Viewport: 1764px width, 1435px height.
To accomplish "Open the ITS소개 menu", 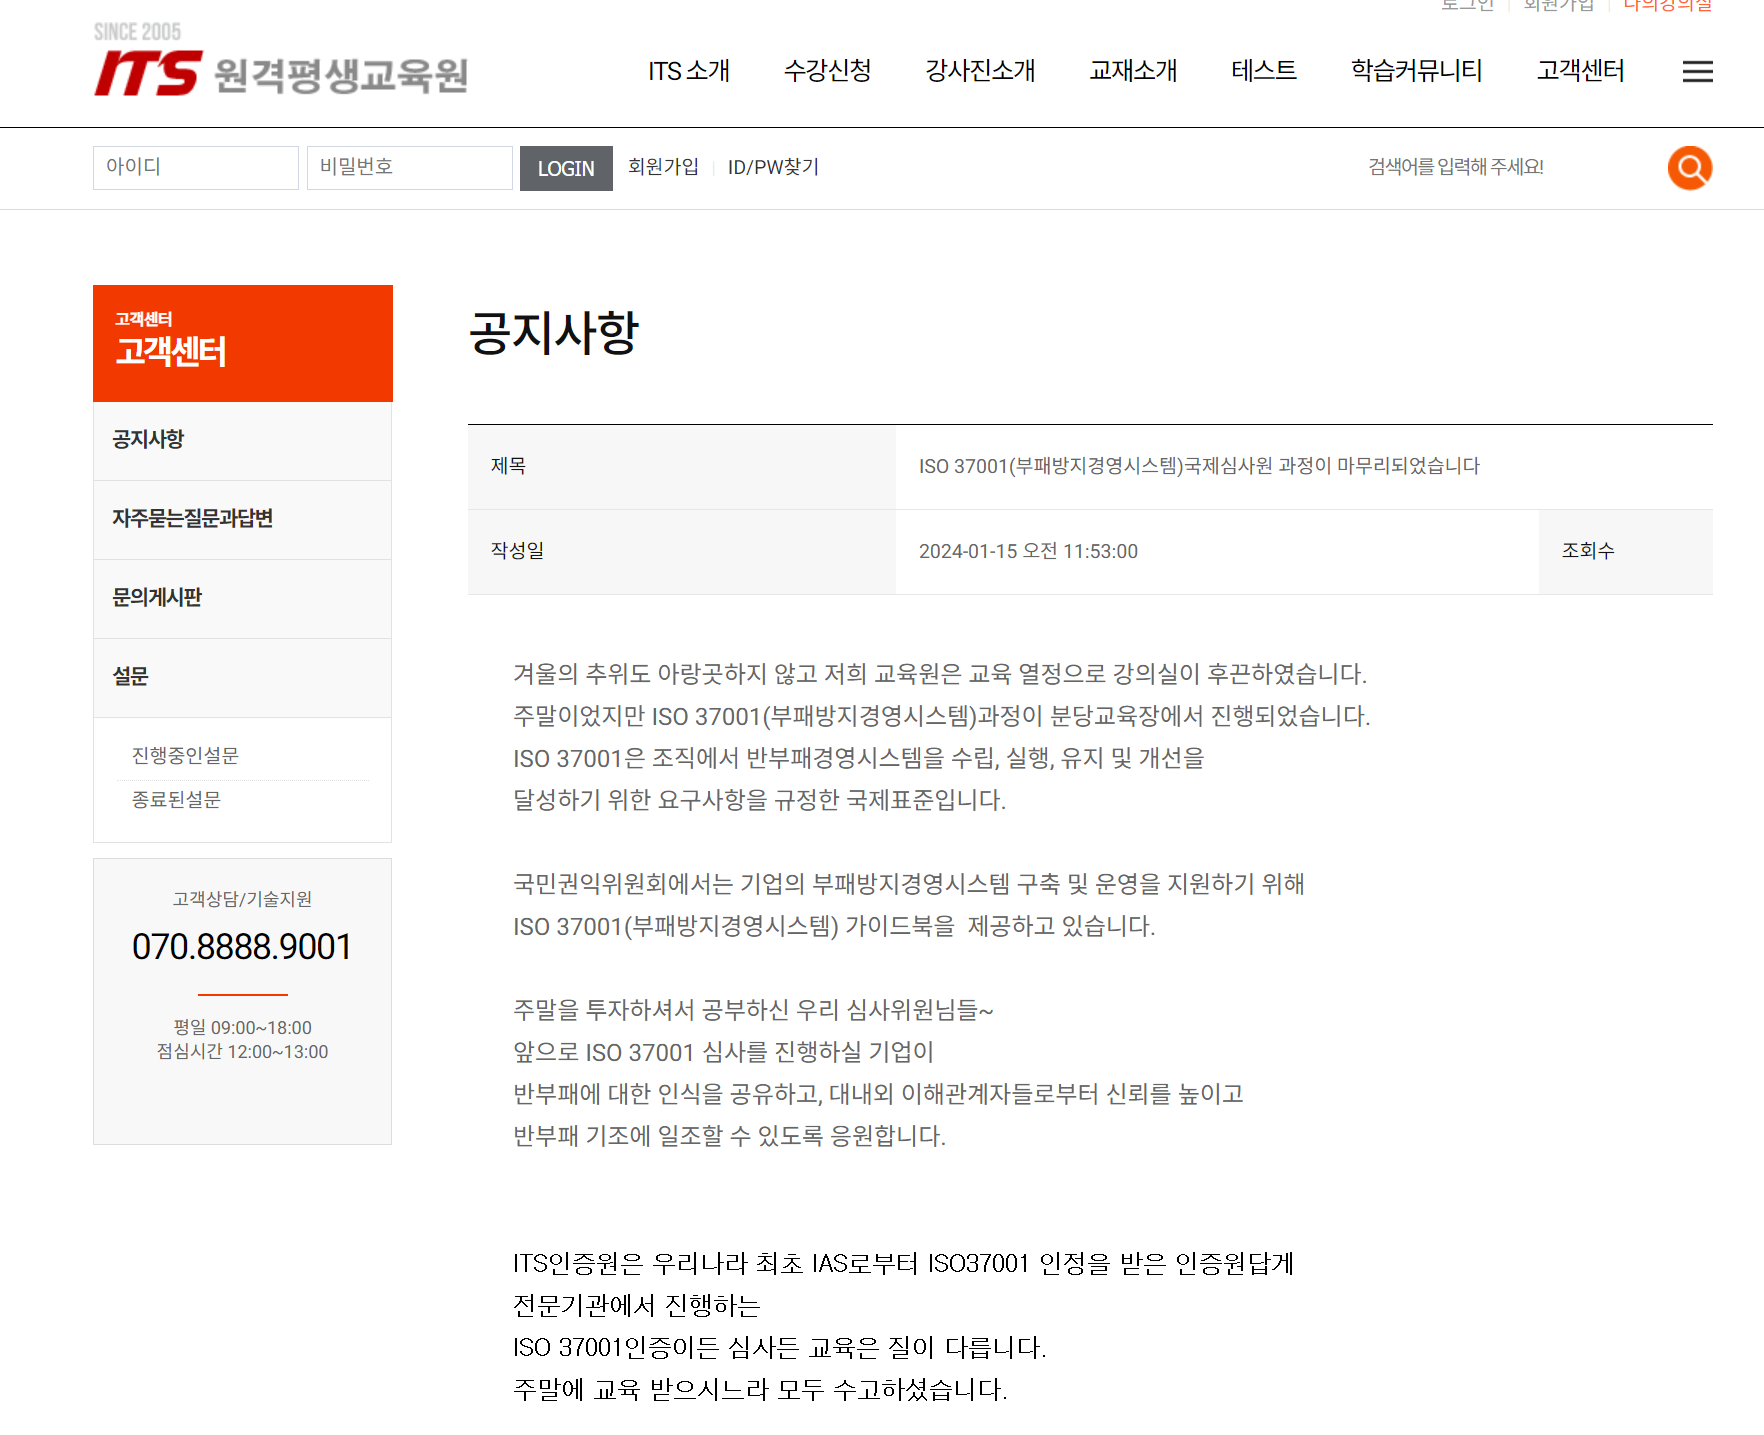I will (x=688, y=71).
